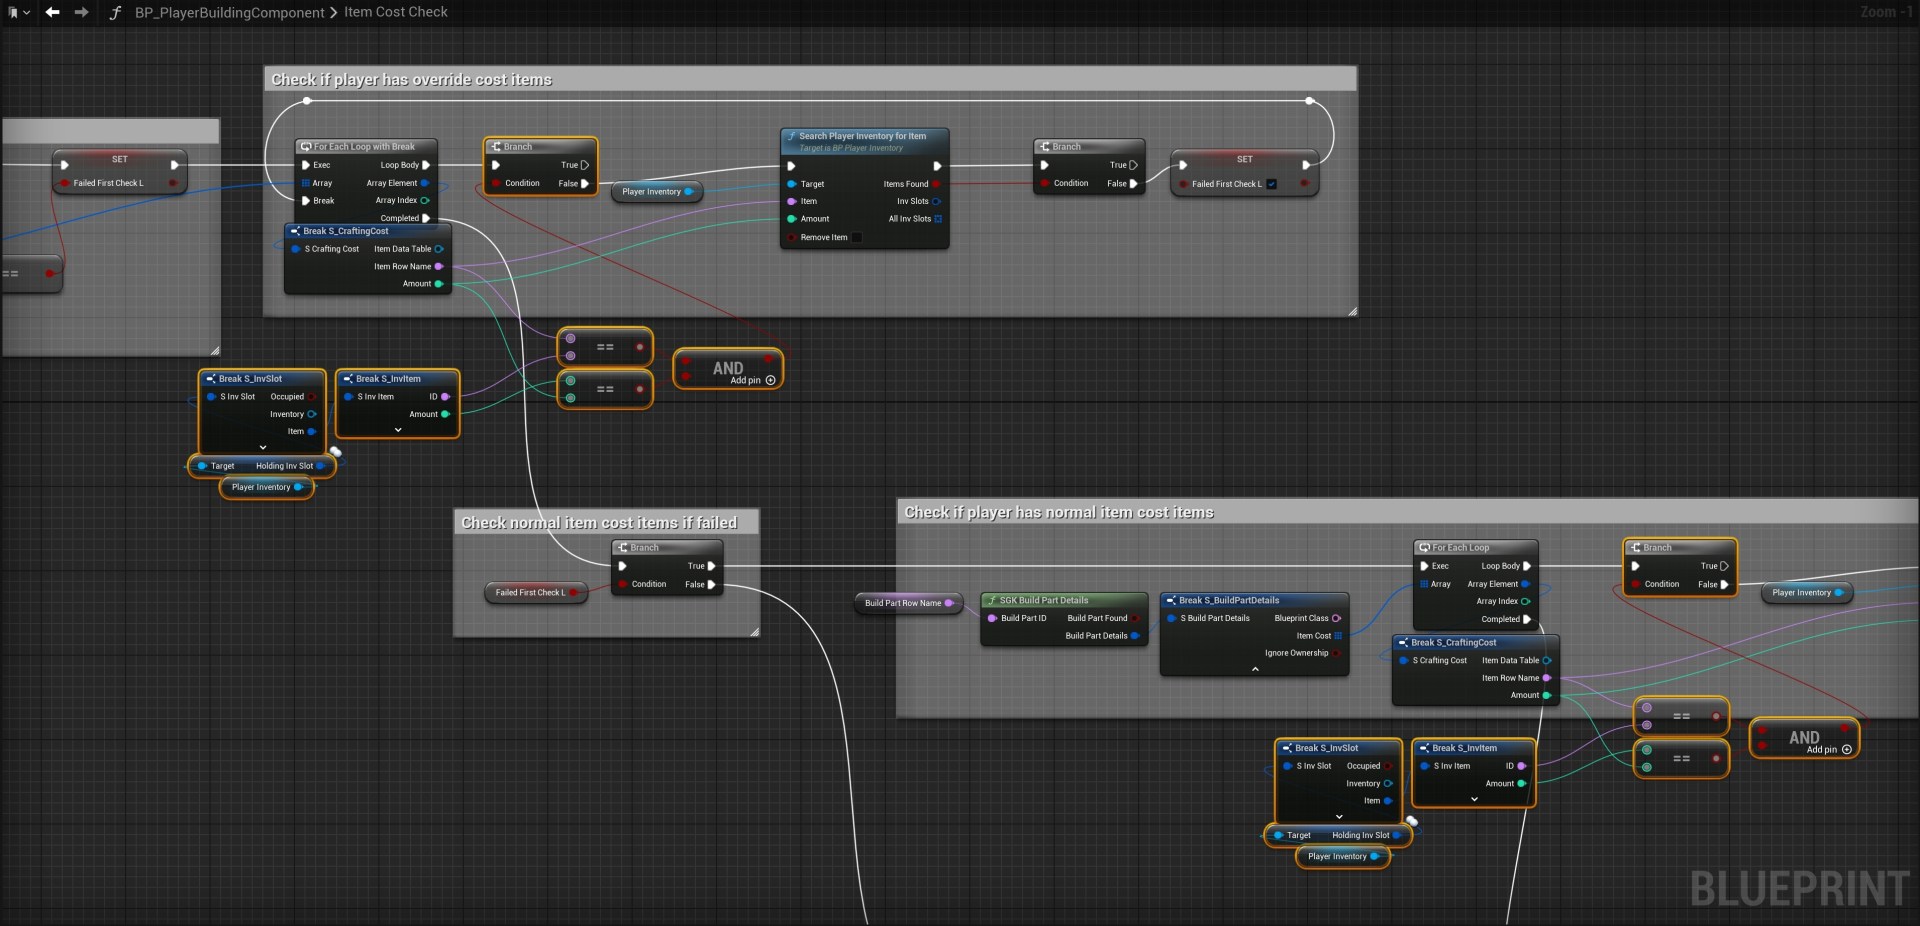Click the forward navigation arrow
The image size is (1920, 926).
[x=81, y=12]
